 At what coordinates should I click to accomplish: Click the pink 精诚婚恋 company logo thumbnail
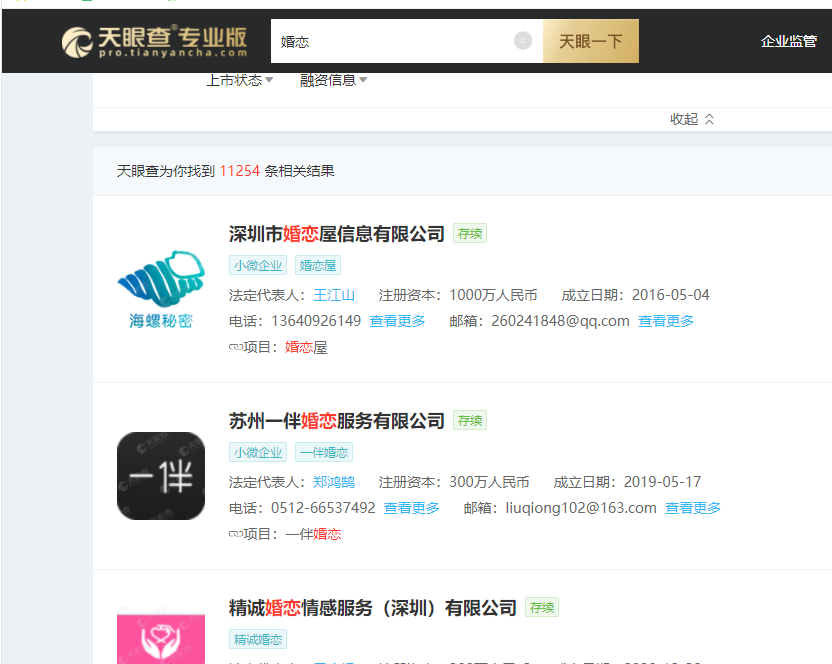tap(161, 637)
